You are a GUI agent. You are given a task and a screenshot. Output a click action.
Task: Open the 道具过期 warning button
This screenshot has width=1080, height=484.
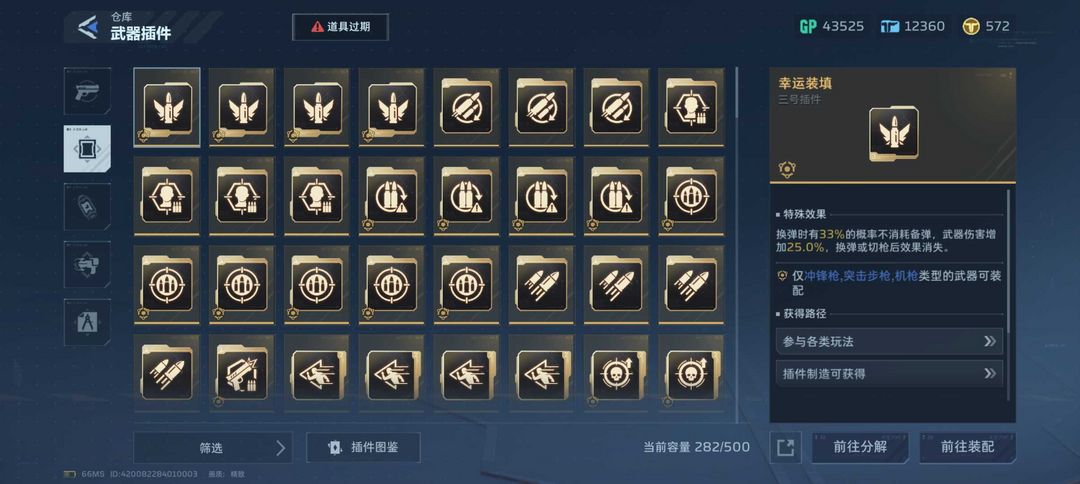(x=340, y=27)
